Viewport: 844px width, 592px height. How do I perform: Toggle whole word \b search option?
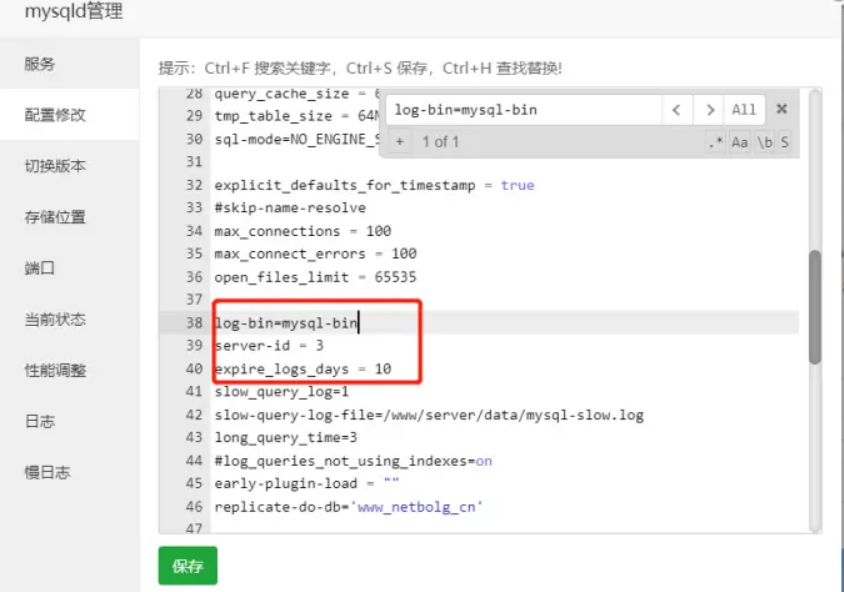(x=764, y=142)
